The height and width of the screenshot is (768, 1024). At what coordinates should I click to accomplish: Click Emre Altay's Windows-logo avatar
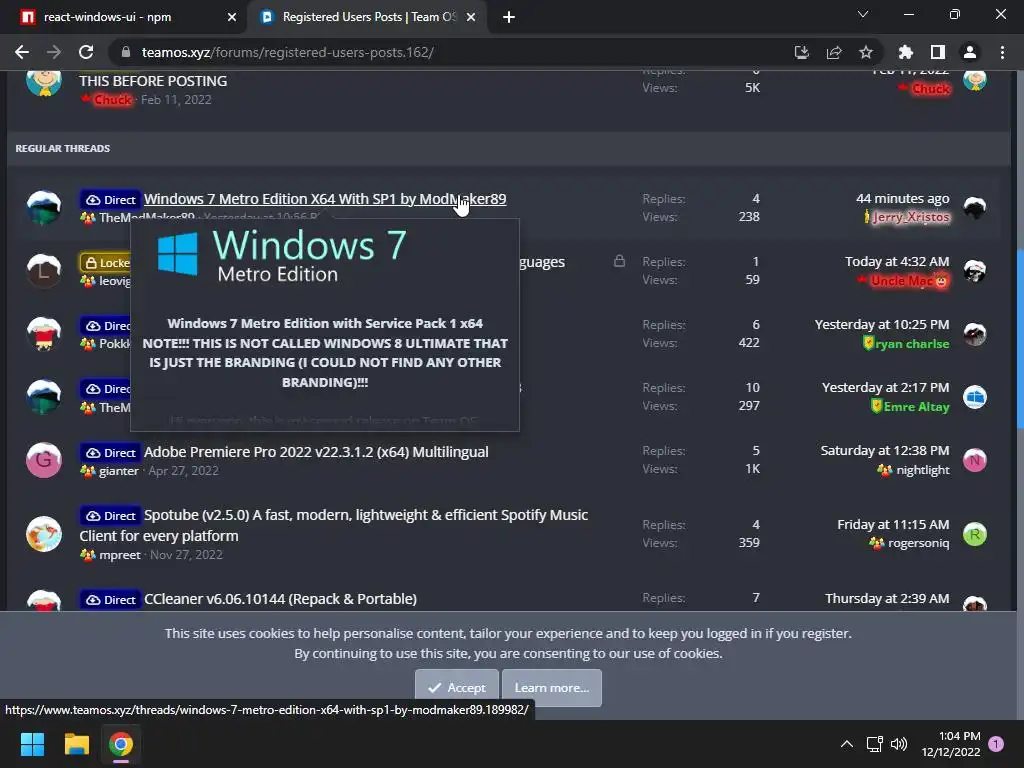pyautogui.click(x=974, y=397)
